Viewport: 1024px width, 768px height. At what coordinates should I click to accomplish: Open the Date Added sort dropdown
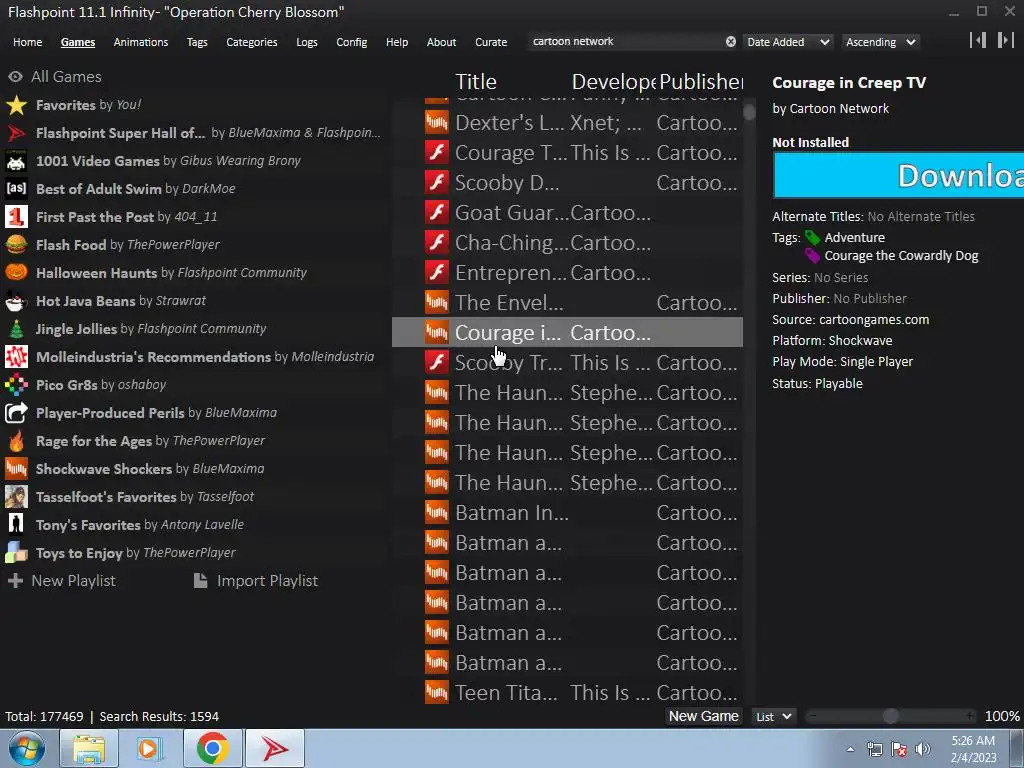click(788, 42)
